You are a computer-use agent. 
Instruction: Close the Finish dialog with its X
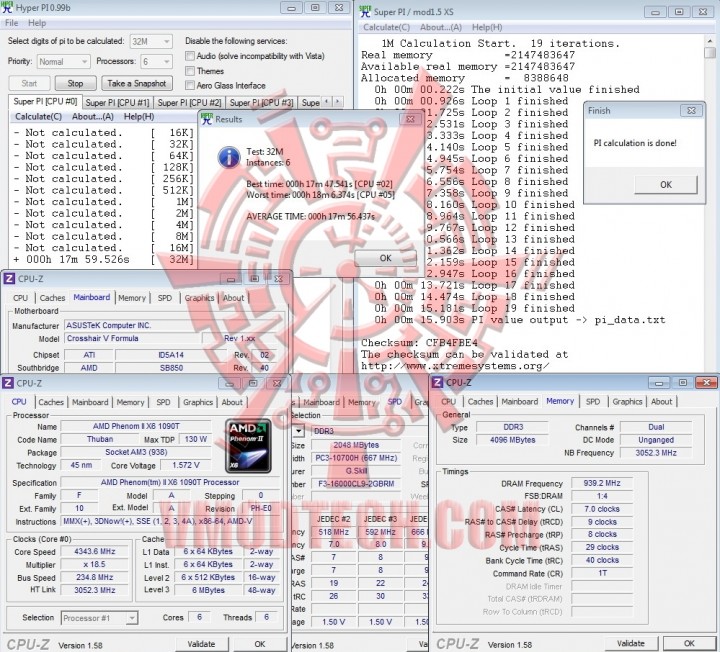691,110
